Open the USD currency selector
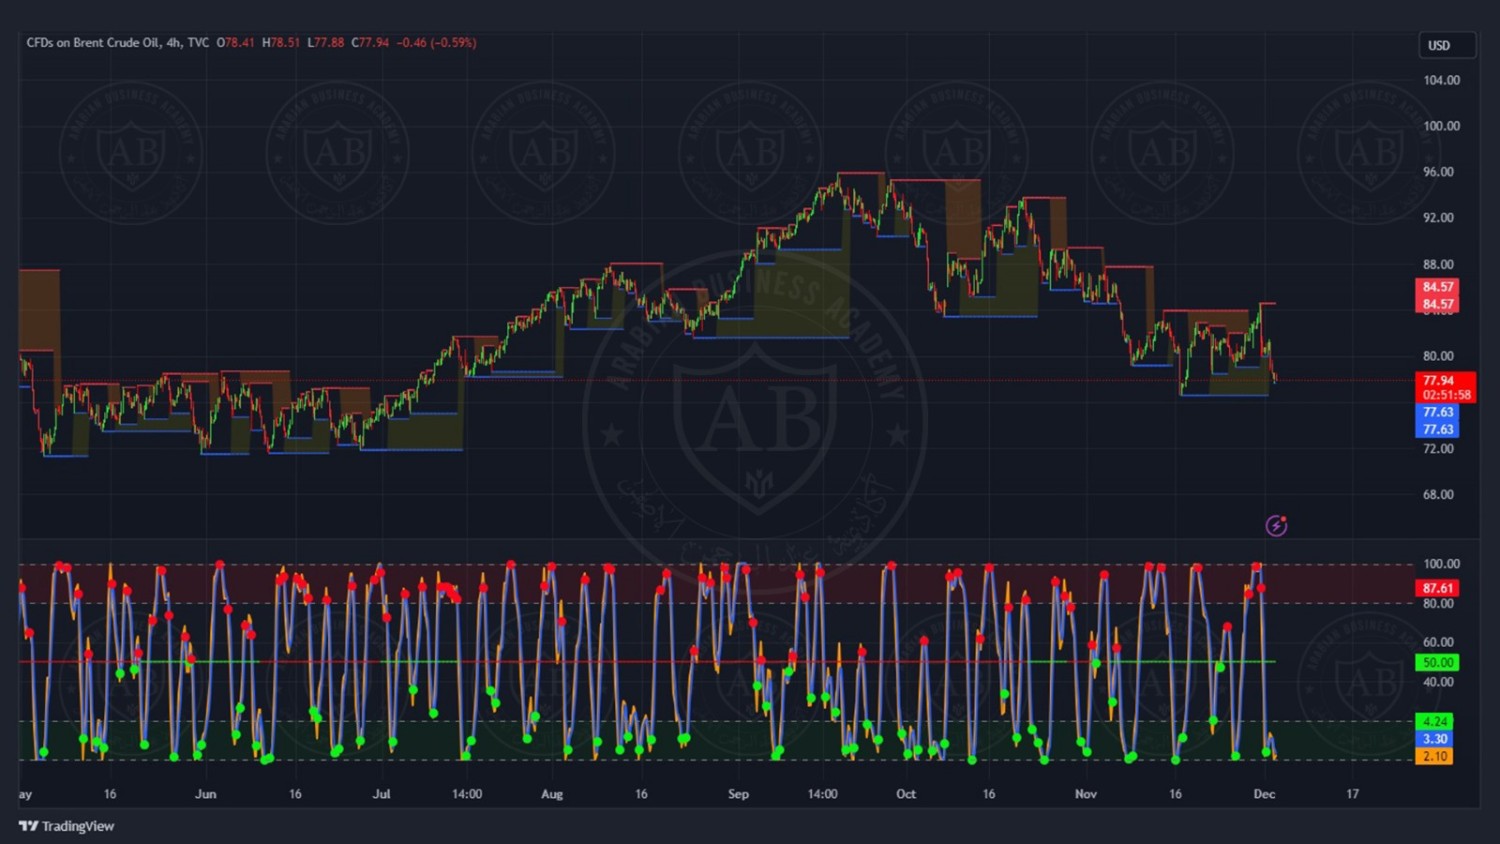 [1446, 45]
